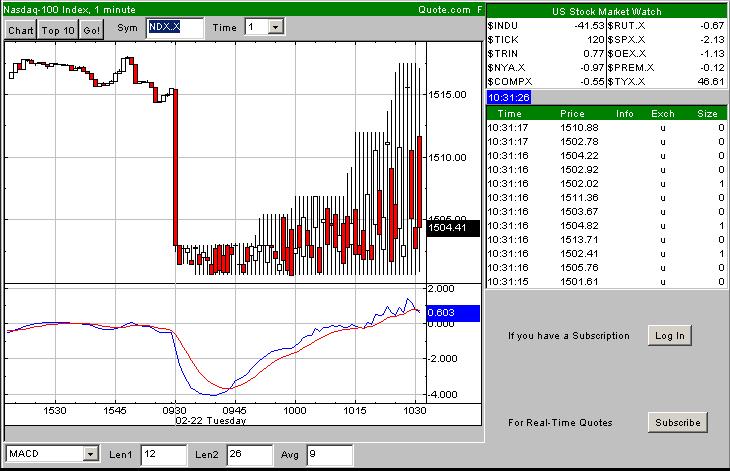730x471 pixels.
Task: Click the 10:31:26 clock display
Action: [x=509, y=97]
